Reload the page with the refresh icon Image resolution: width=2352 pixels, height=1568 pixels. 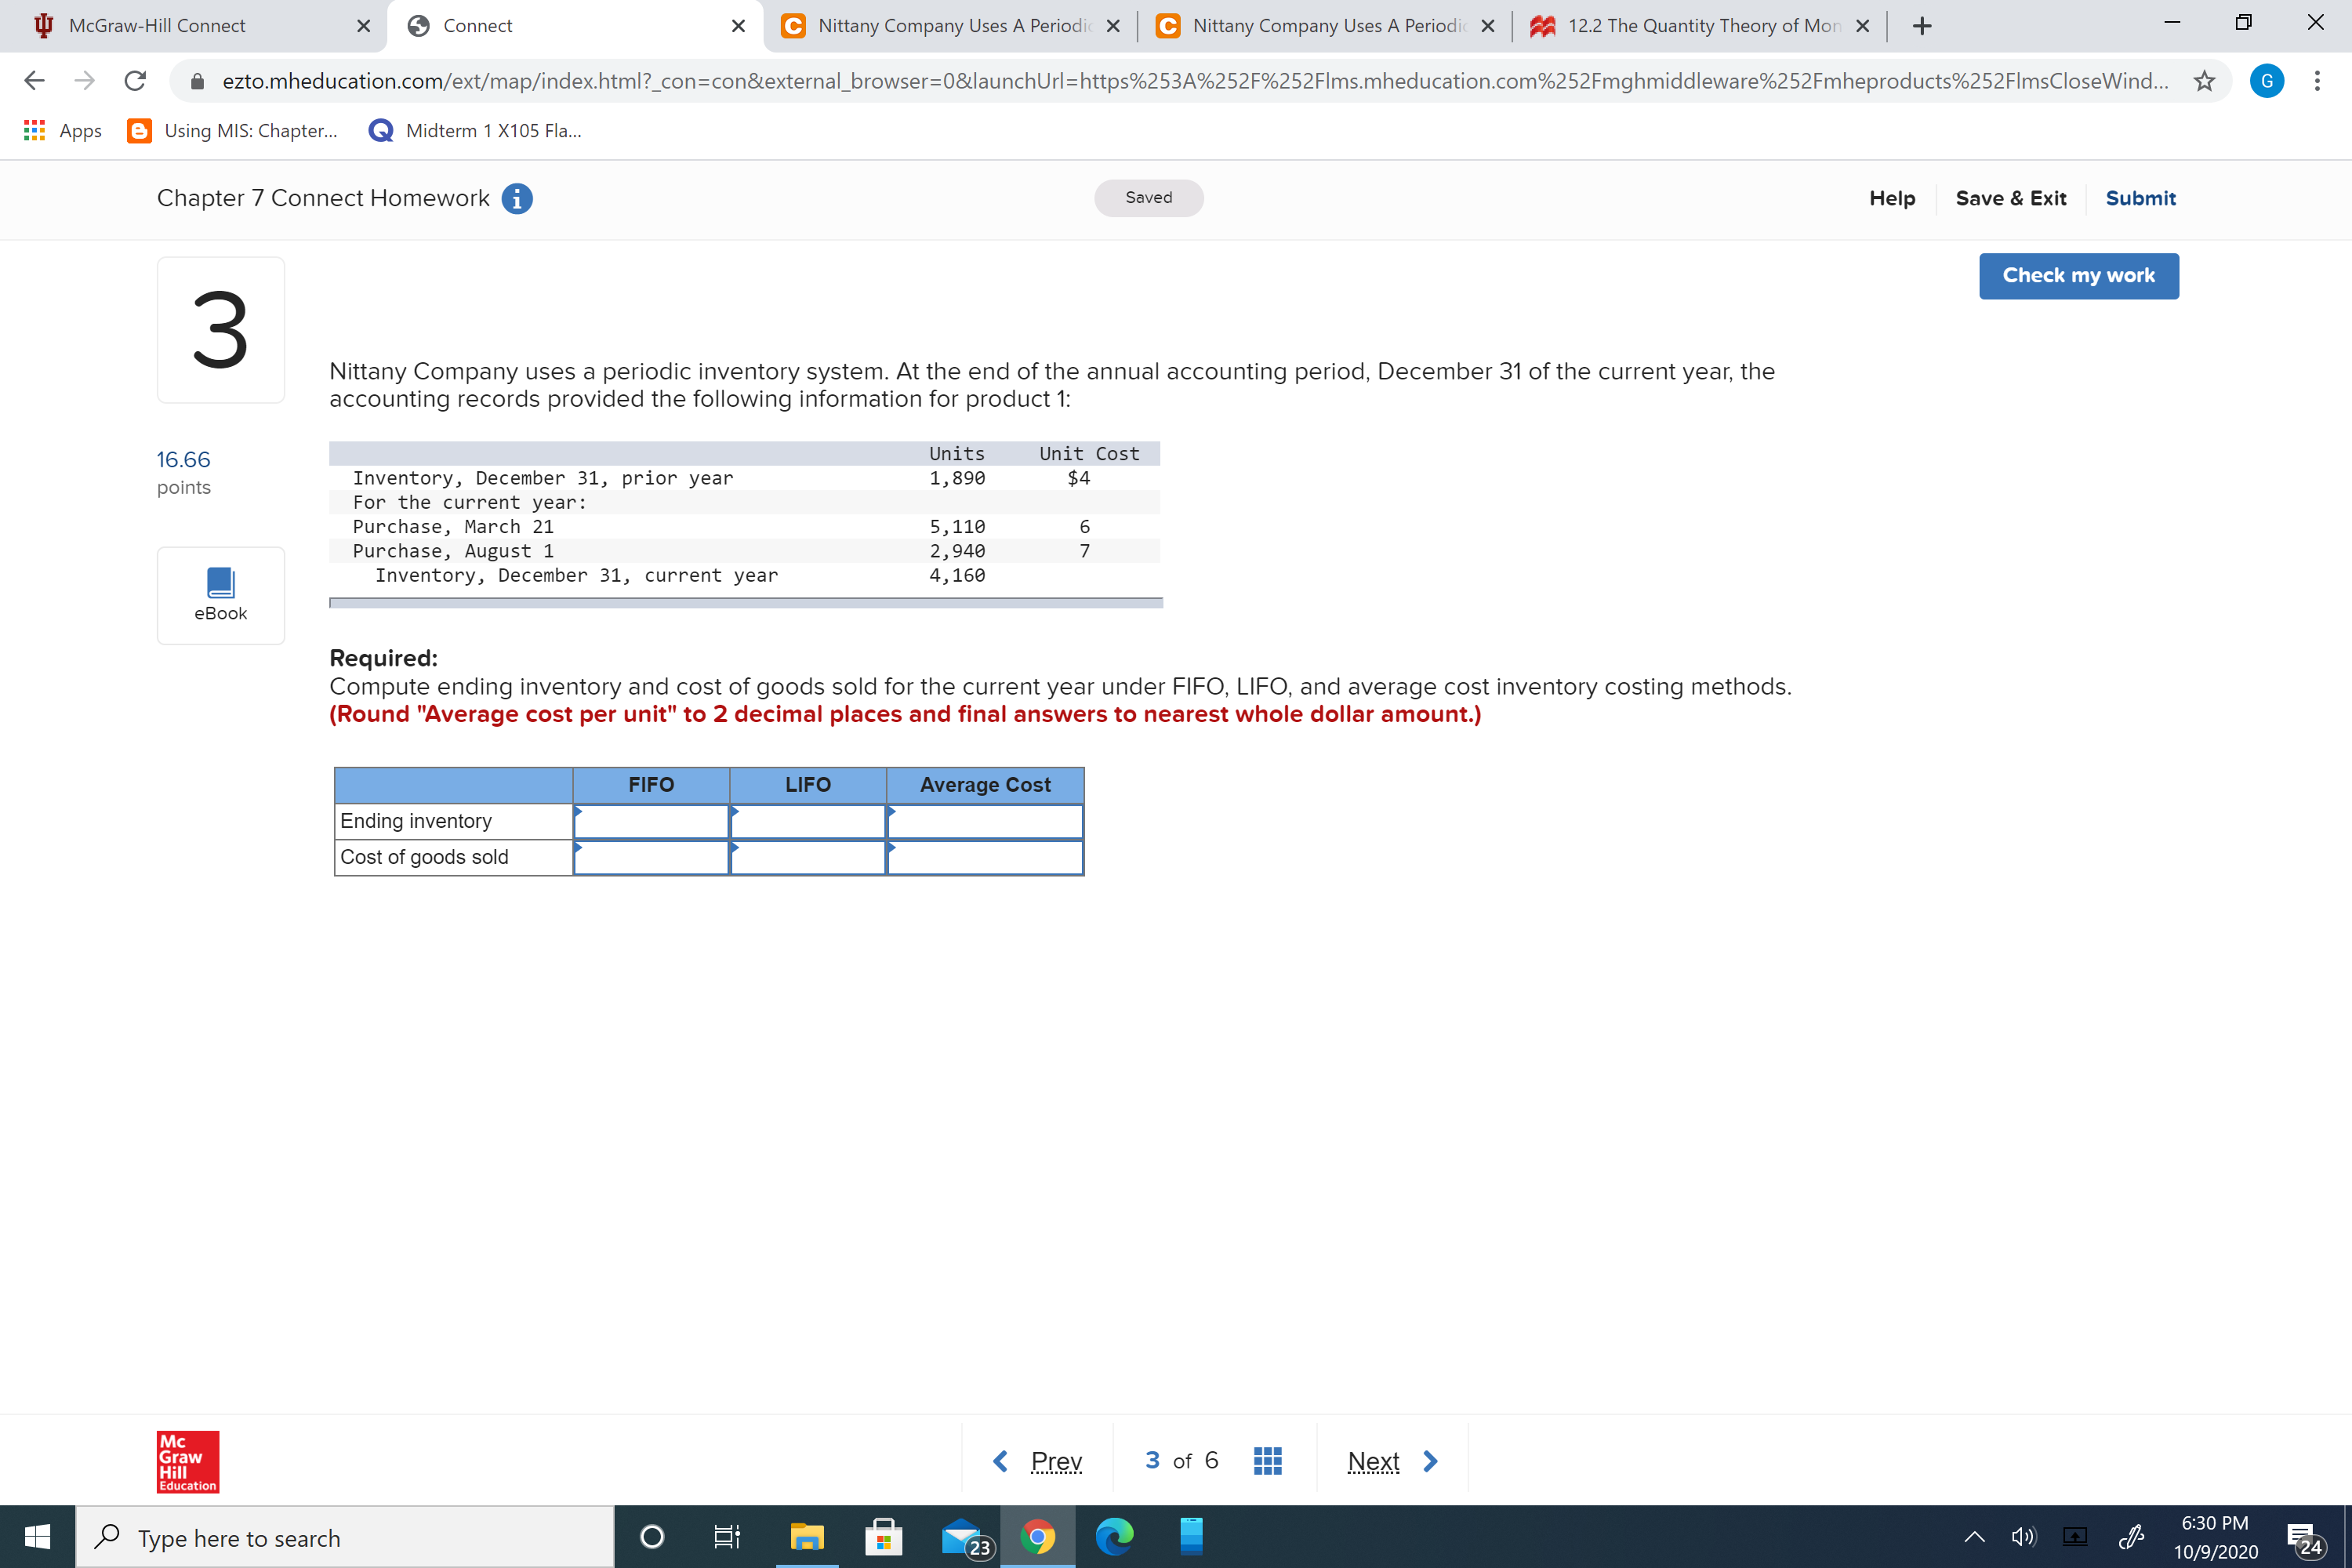[135, 81]
